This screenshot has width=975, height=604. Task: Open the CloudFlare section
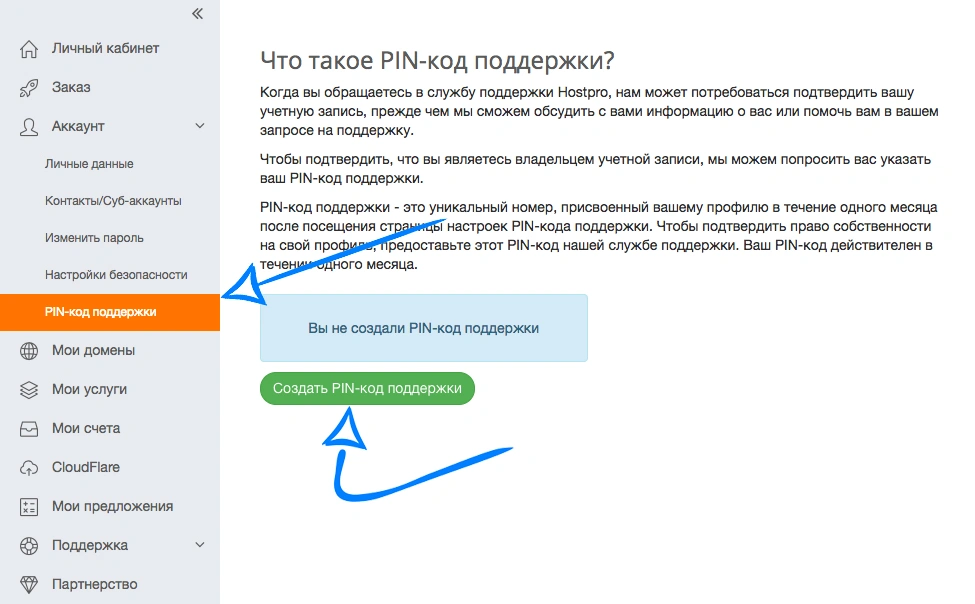tap(86, 467)
